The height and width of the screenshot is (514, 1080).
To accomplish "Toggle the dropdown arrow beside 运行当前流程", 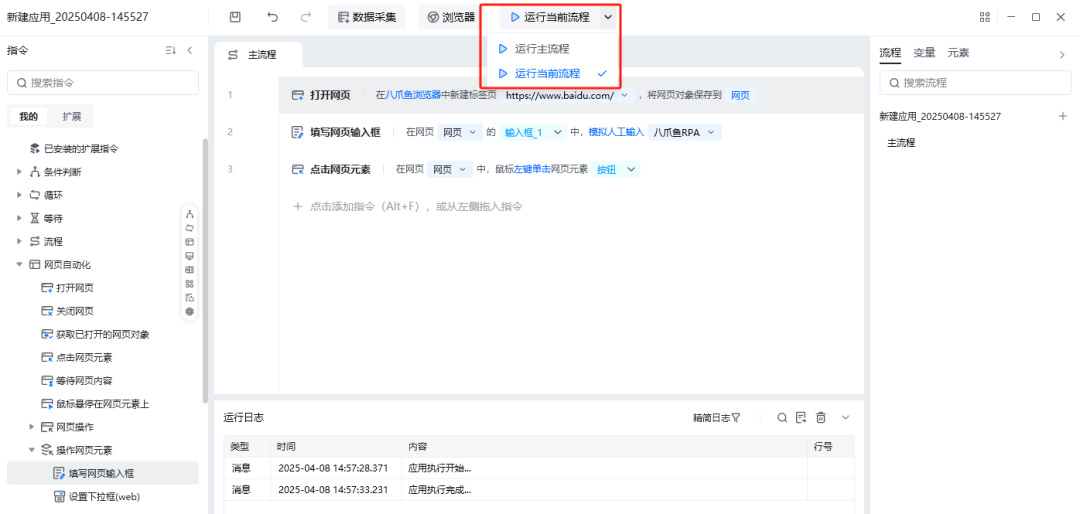I will [608, 17].
